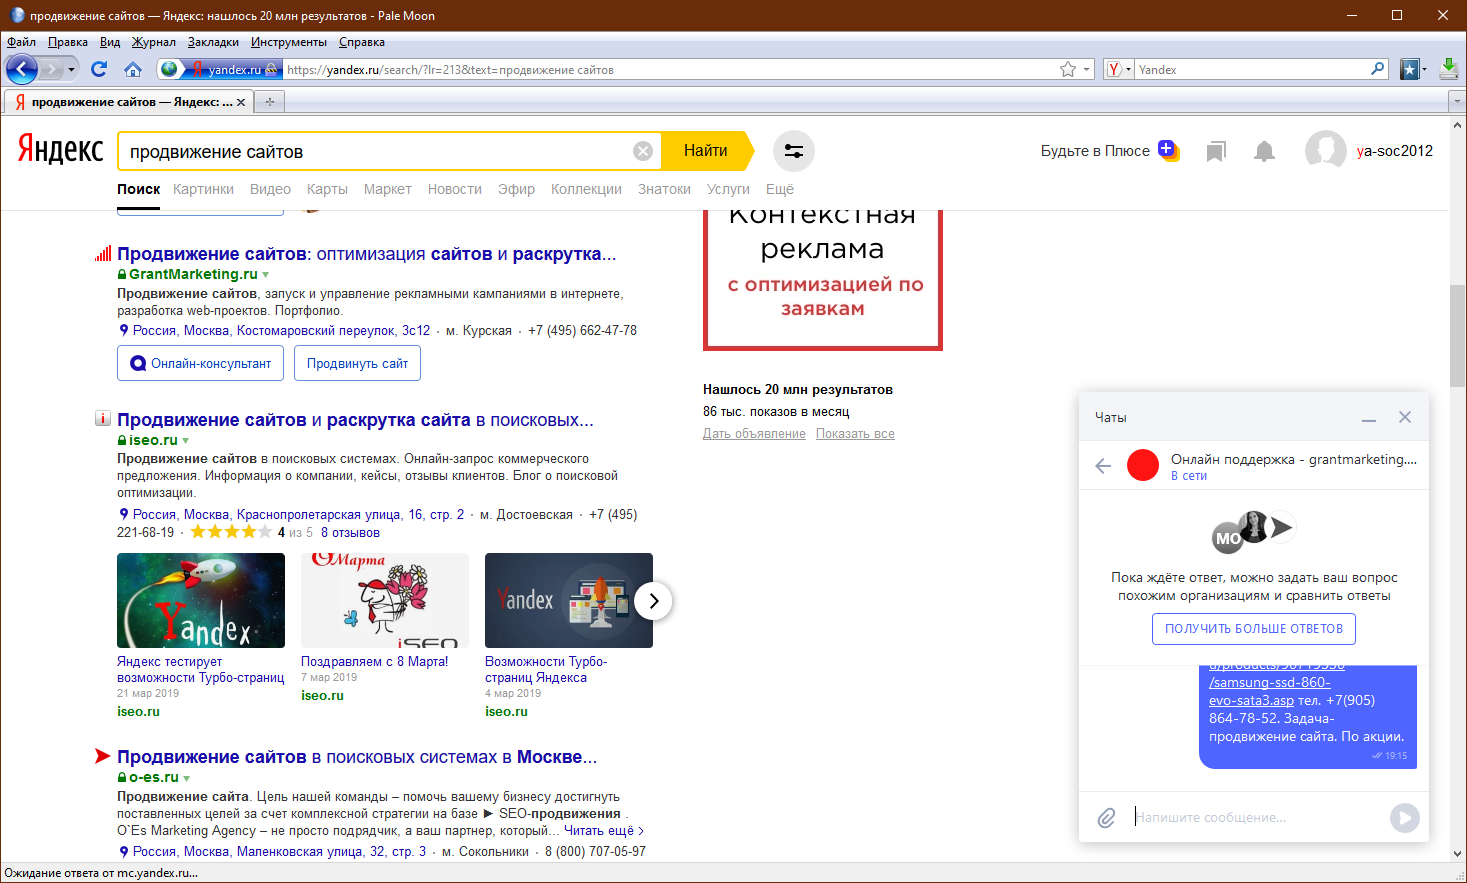Expand the GrantMarketing.ru result menu arrow
Image resolution: width=1467 pixels, height=883 pixels.
(x=265, y=274)
